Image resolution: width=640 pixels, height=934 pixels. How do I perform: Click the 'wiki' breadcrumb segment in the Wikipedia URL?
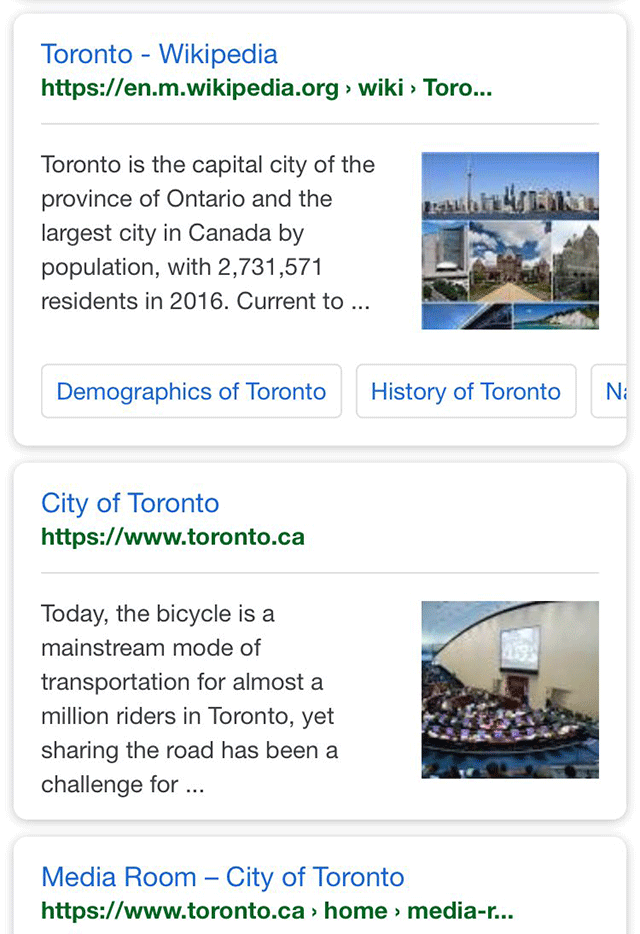(380, 88)
